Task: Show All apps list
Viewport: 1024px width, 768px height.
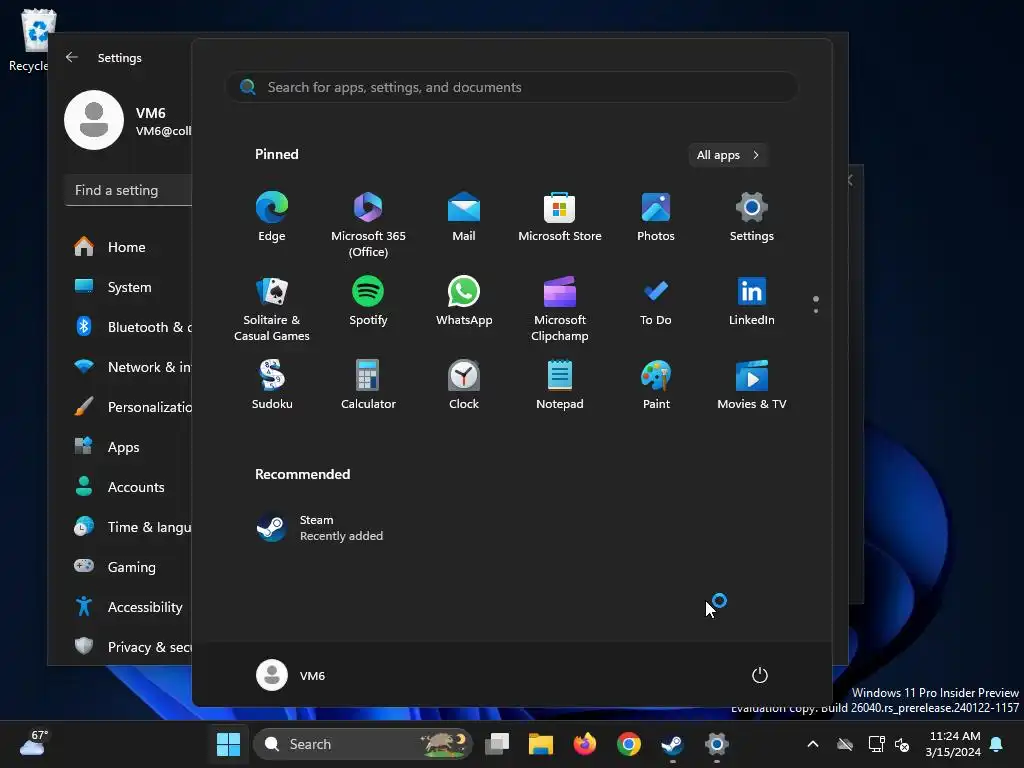Action: pyautogui.click(x=728, y=155)
